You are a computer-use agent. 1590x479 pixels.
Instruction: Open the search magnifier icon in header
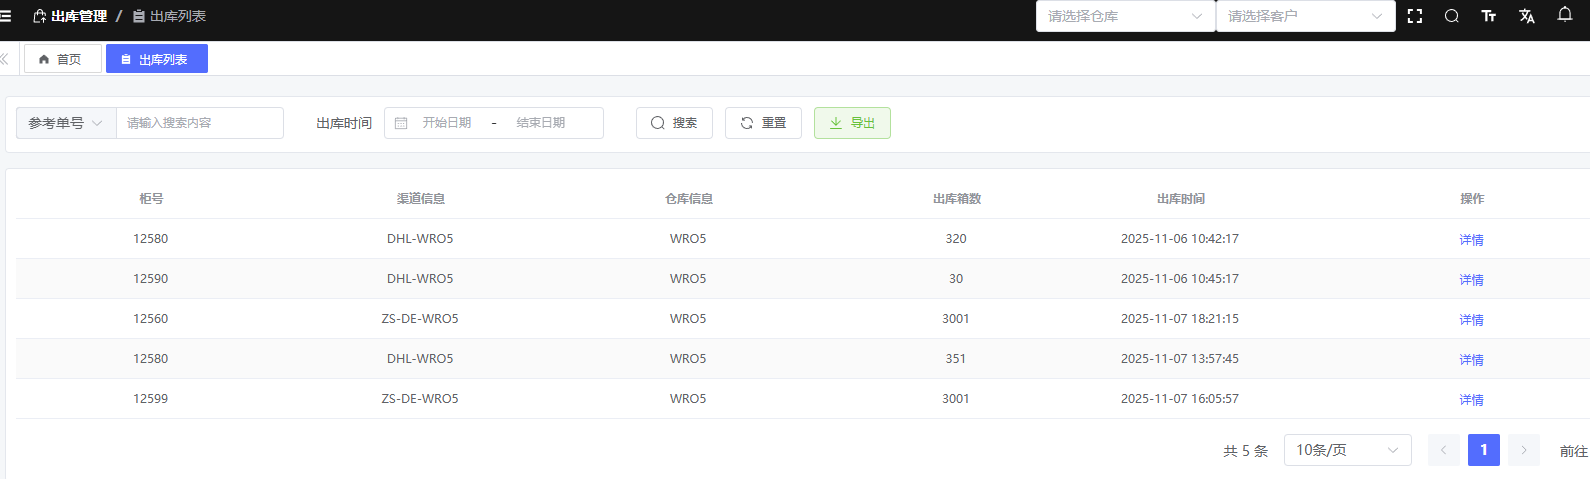point(1452,16)
